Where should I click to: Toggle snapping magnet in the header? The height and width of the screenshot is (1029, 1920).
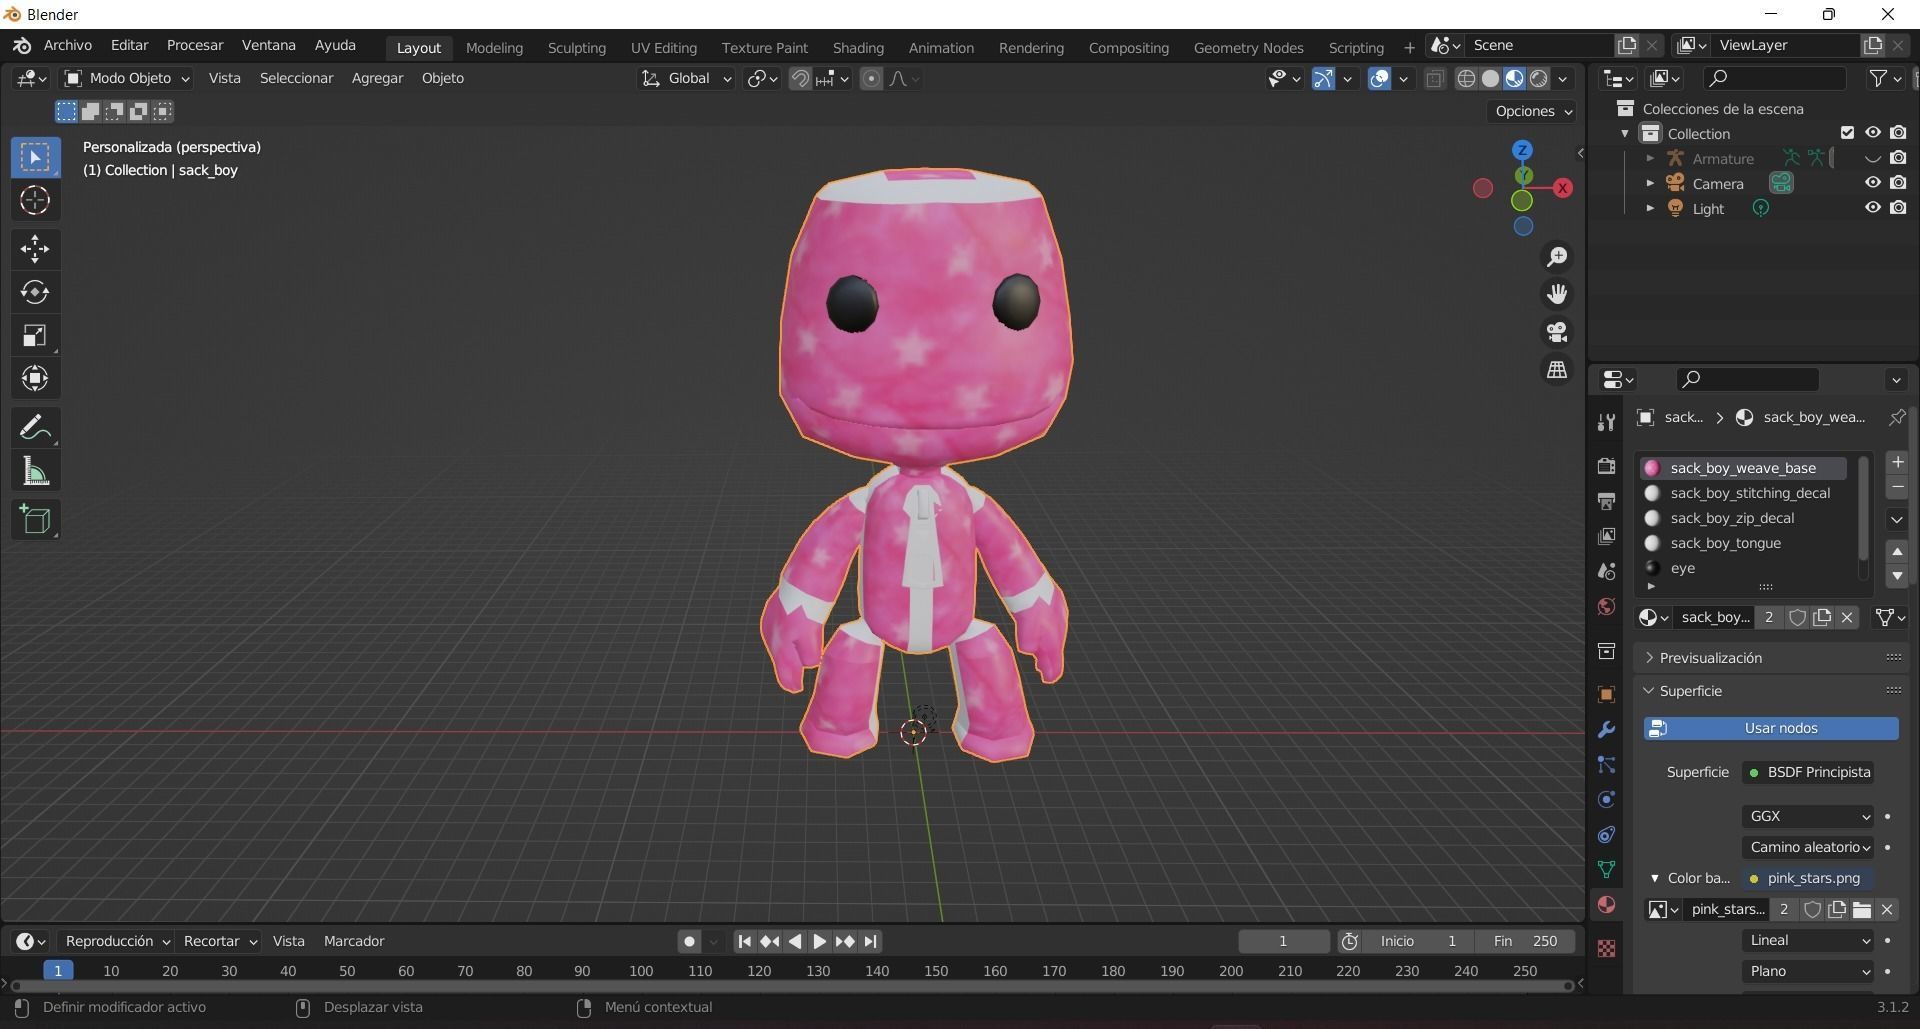pyautogui.click(x=800, y=79)
